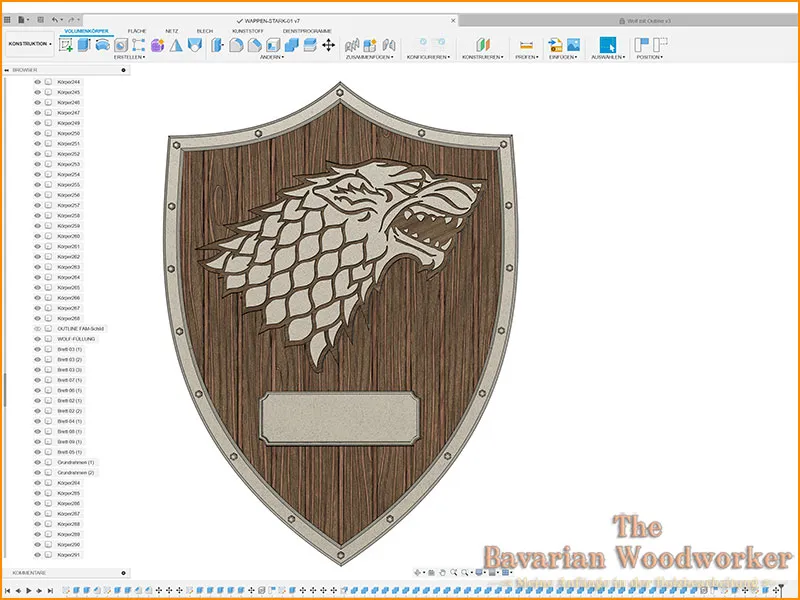Click the Pan hand icon
Viewport: 800px width, 600px height.
pyautogui.click(x=442, y=572)
